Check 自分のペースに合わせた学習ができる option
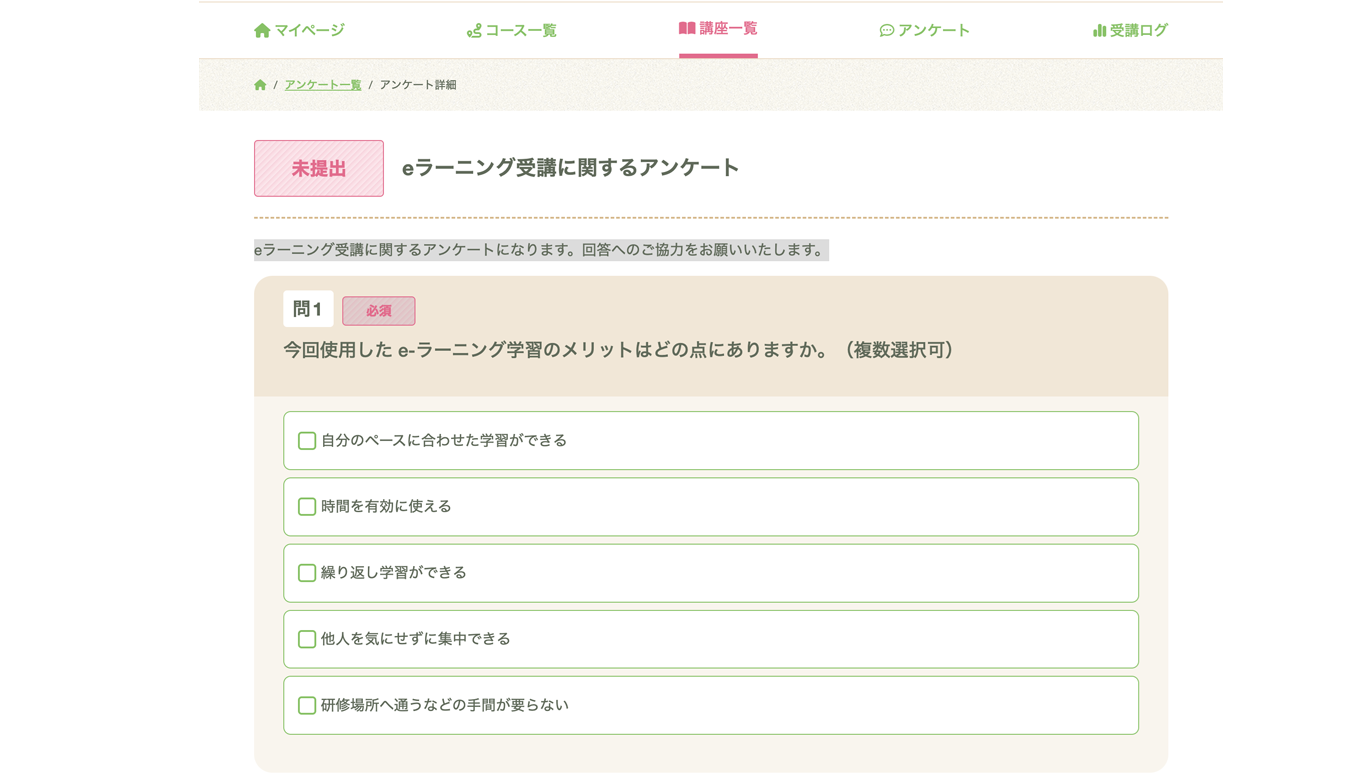The width and height of the screenshot is (1372, 780). (x=307, y=440)
